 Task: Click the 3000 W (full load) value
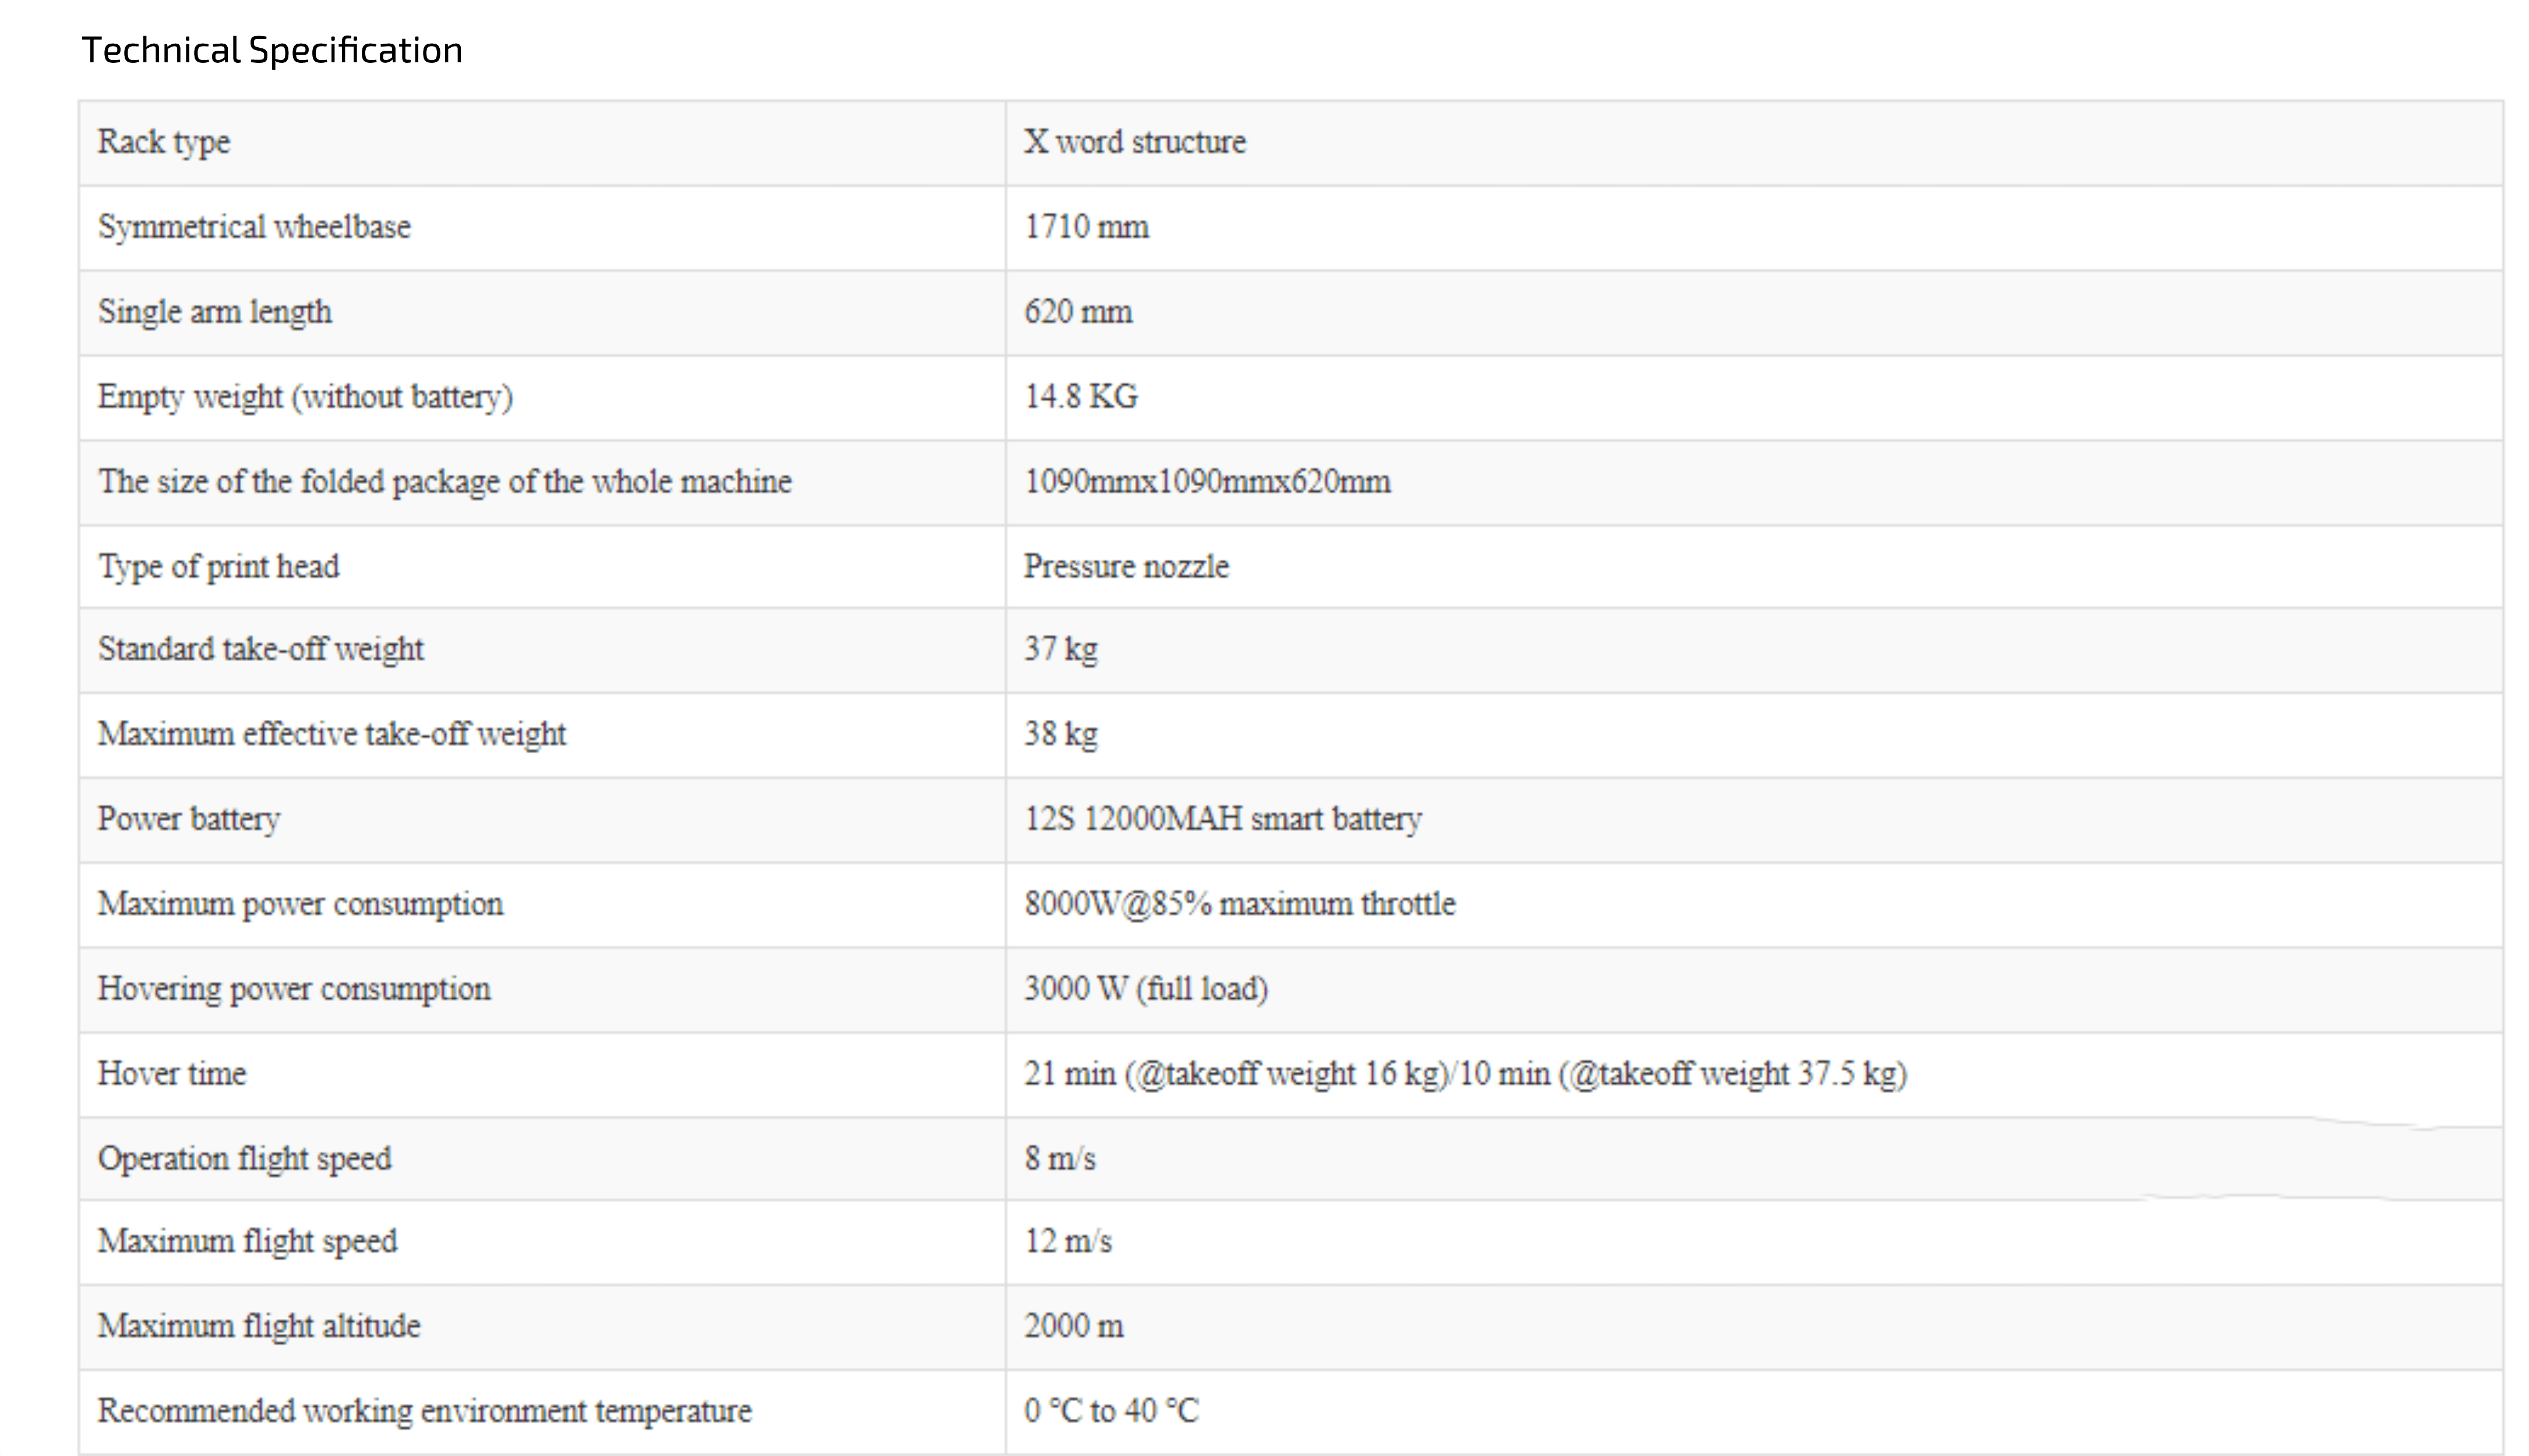[1146, 989]
